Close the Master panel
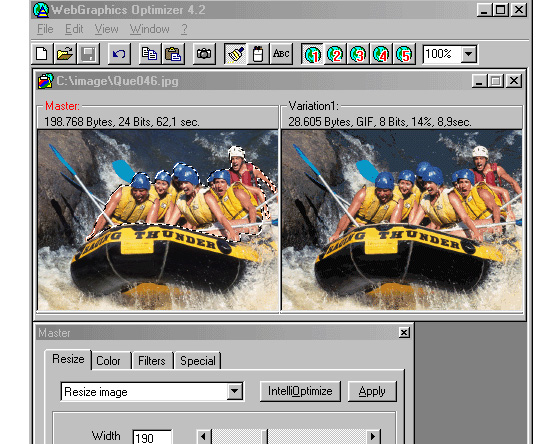 [404, 333]
